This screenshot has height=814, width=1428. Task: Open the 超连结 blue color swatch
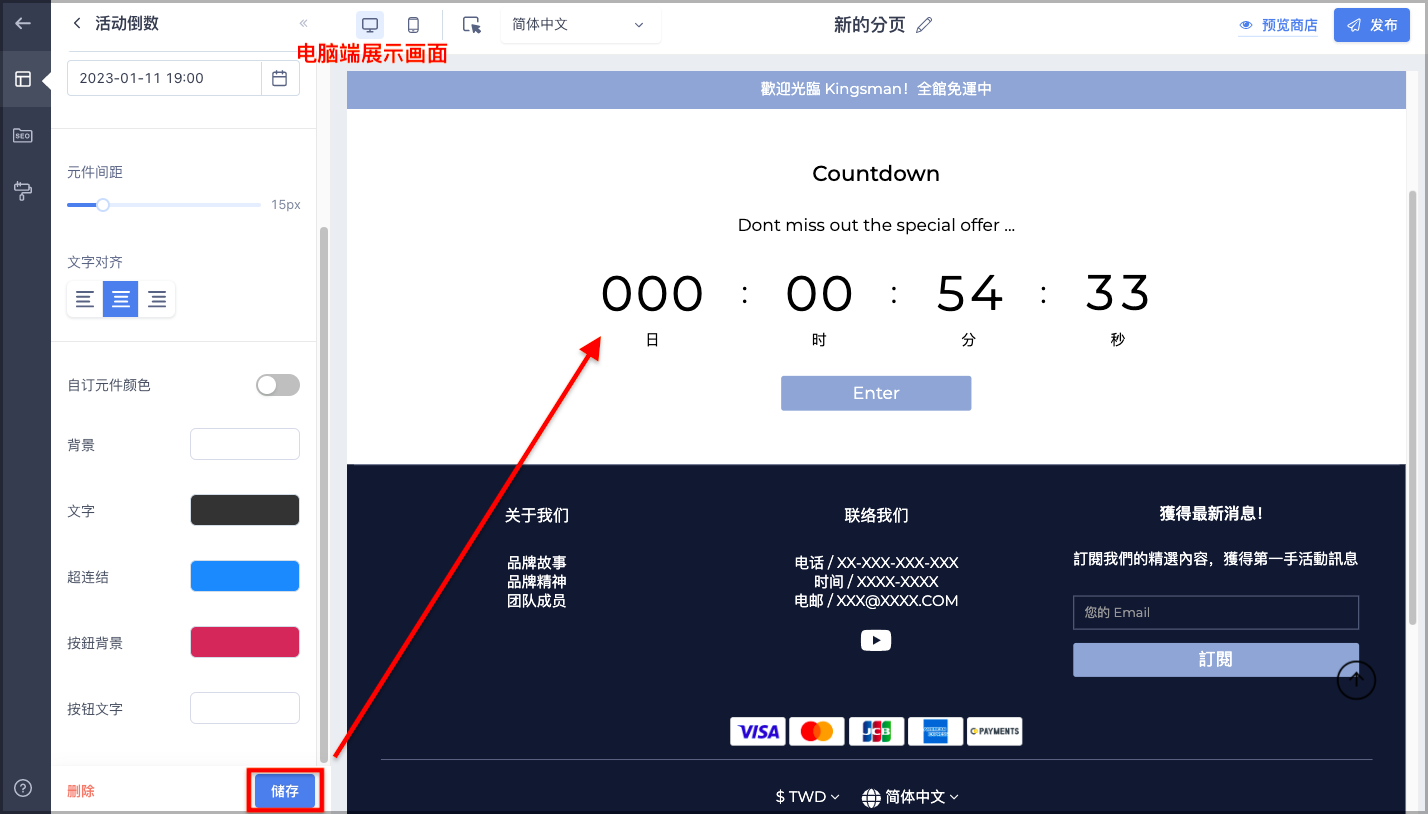[x=245, y=576]
